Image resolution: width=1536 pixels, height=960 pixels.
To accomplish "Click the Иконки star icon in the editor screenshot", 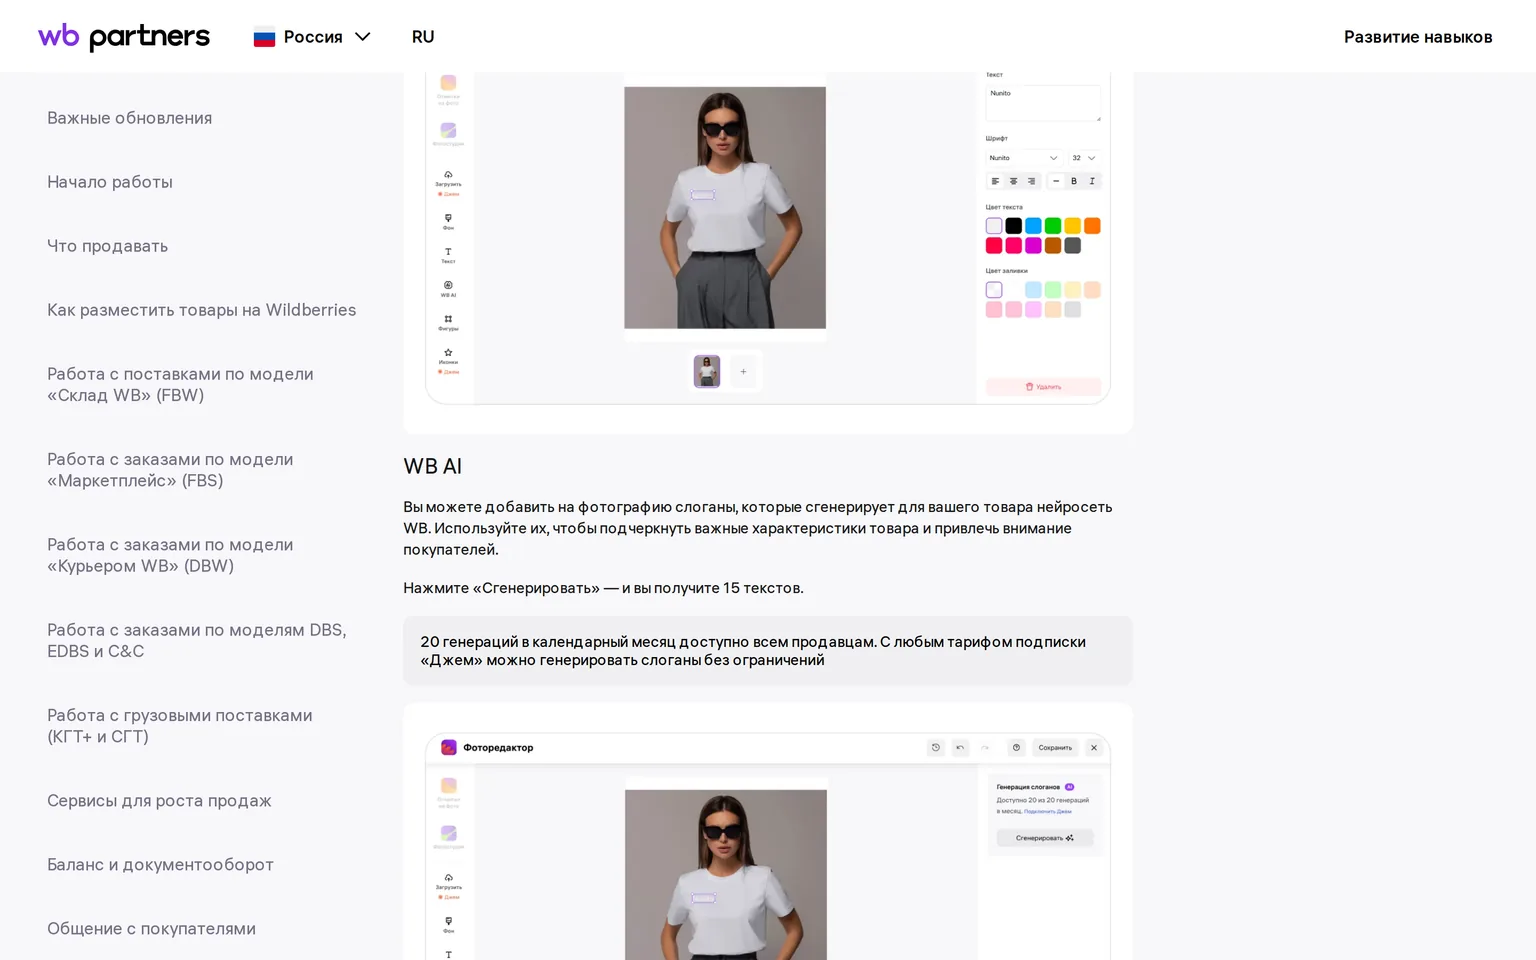I will pos(448,353).
